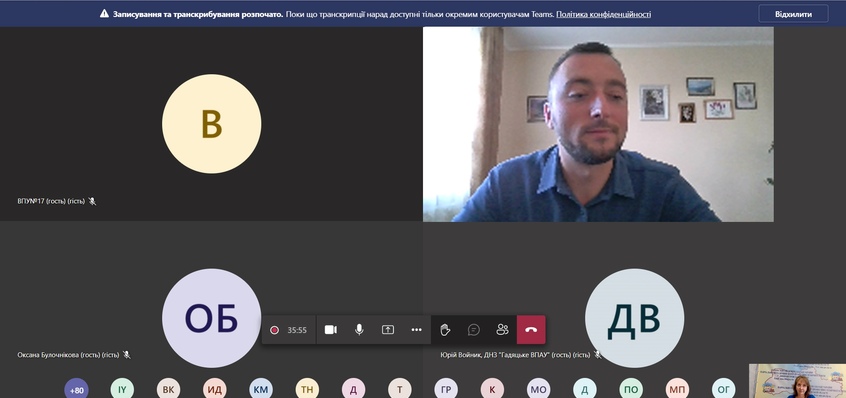
Task: Select the ОБ avatar of Оксана Булочнікова
Action: click(212, 318)
